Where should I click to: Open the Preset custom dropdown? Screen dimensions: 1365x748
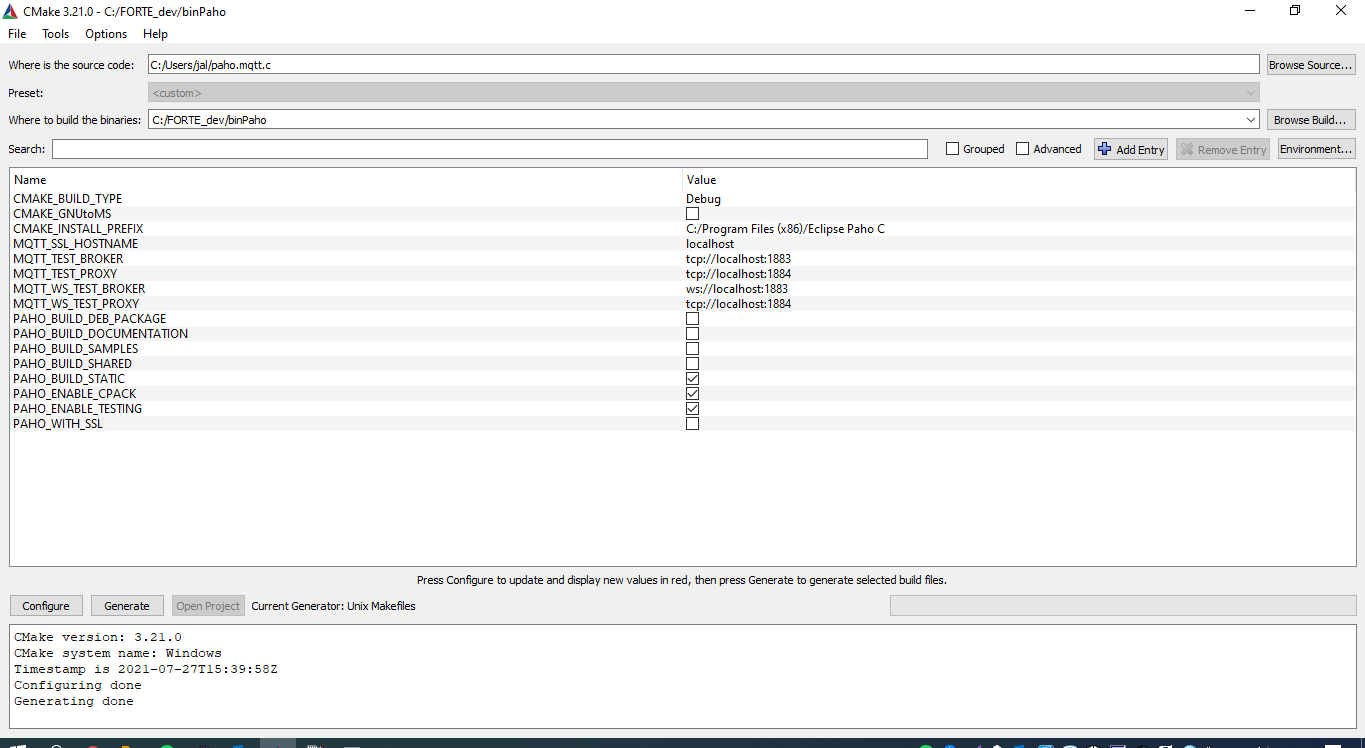pyautogui.click(x=703, y=93)
